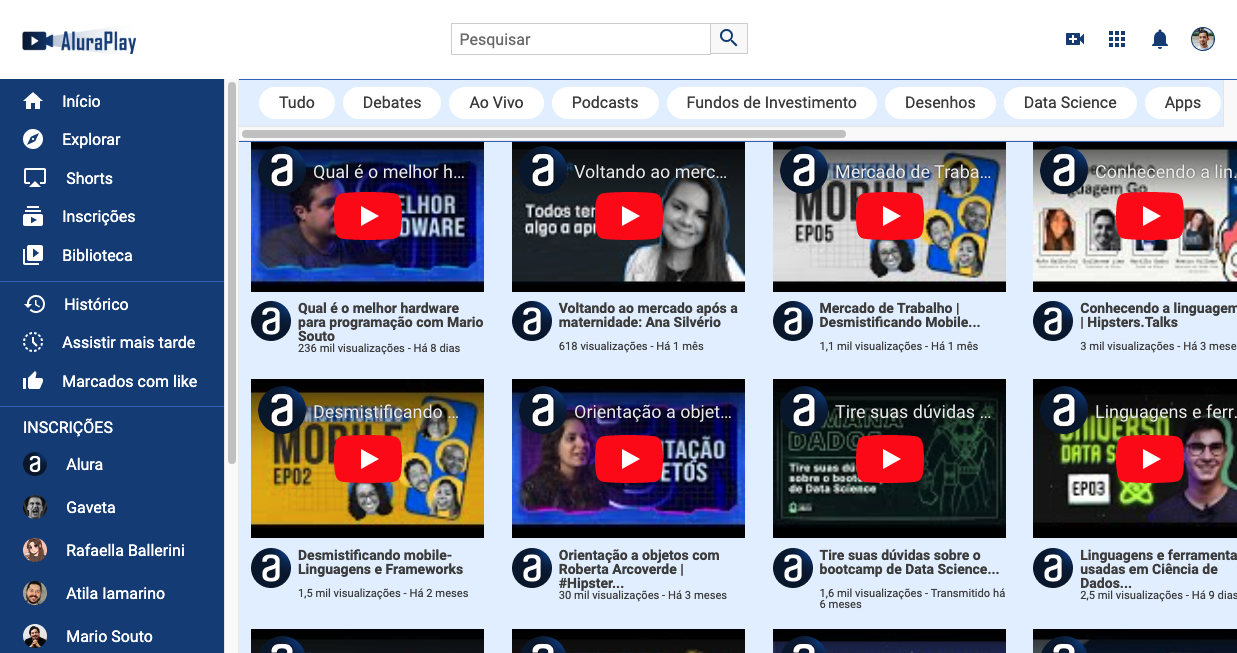Open the Shorts section icon
The width and height of the screenshot is (1237, 653).
pyautogui.click(x=34, y=178)
